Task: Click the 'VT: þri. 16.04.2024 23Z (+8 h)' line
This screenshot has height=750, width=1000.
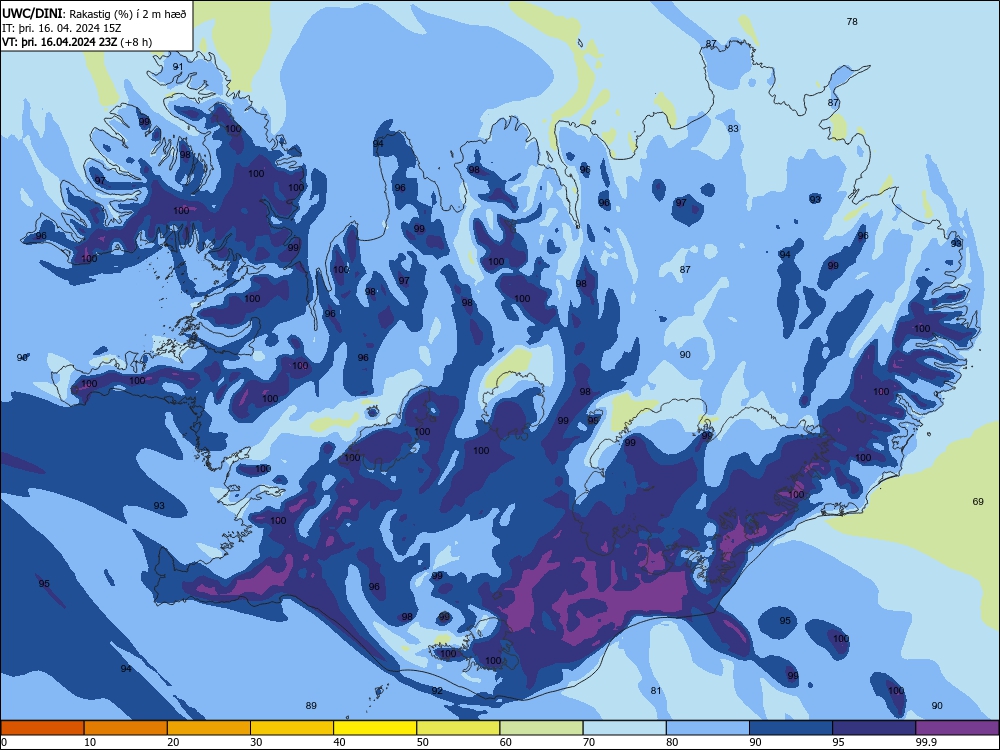Action: [77, 42]
